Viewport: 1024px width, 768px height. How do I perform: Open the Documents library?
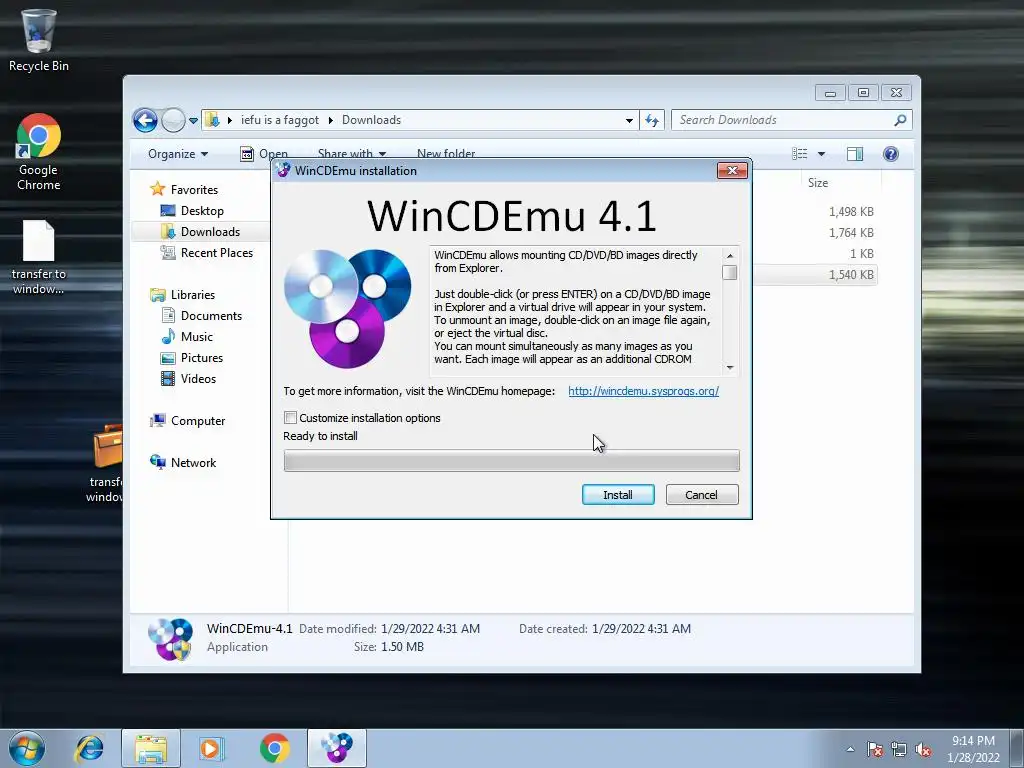click(x=211, y=316)
